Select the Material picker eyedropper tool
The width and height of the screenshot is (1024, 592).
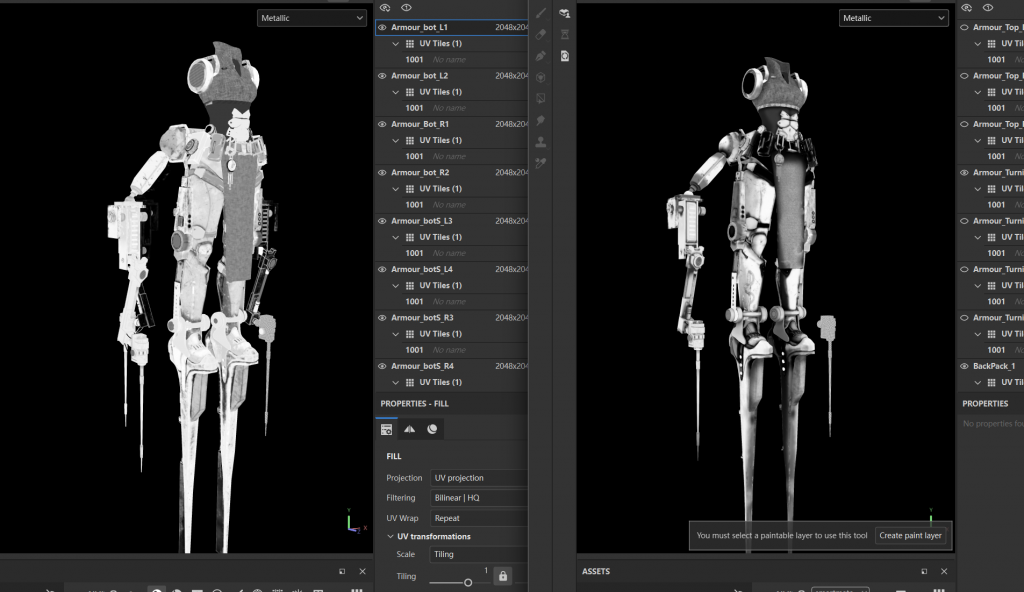541,162
